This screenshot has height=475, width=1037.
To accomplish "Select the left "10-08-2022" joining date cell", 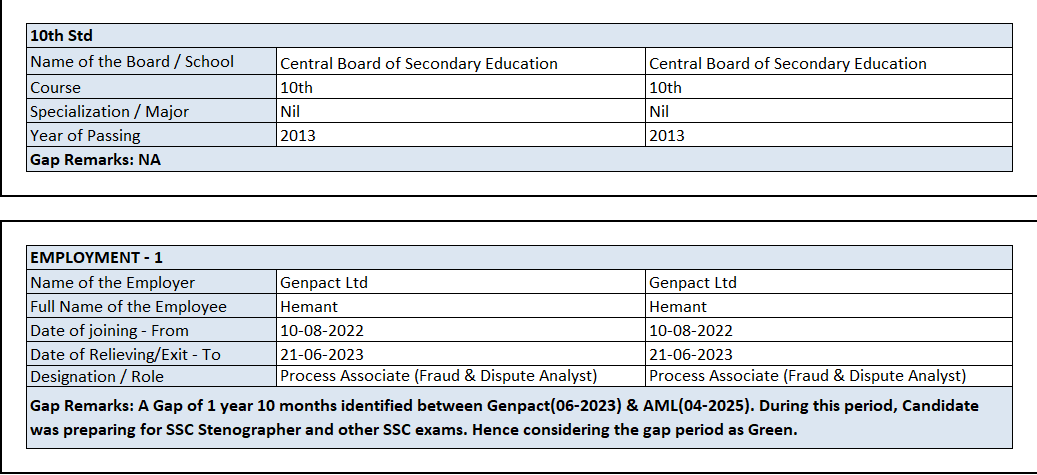I will pos(322,330).
